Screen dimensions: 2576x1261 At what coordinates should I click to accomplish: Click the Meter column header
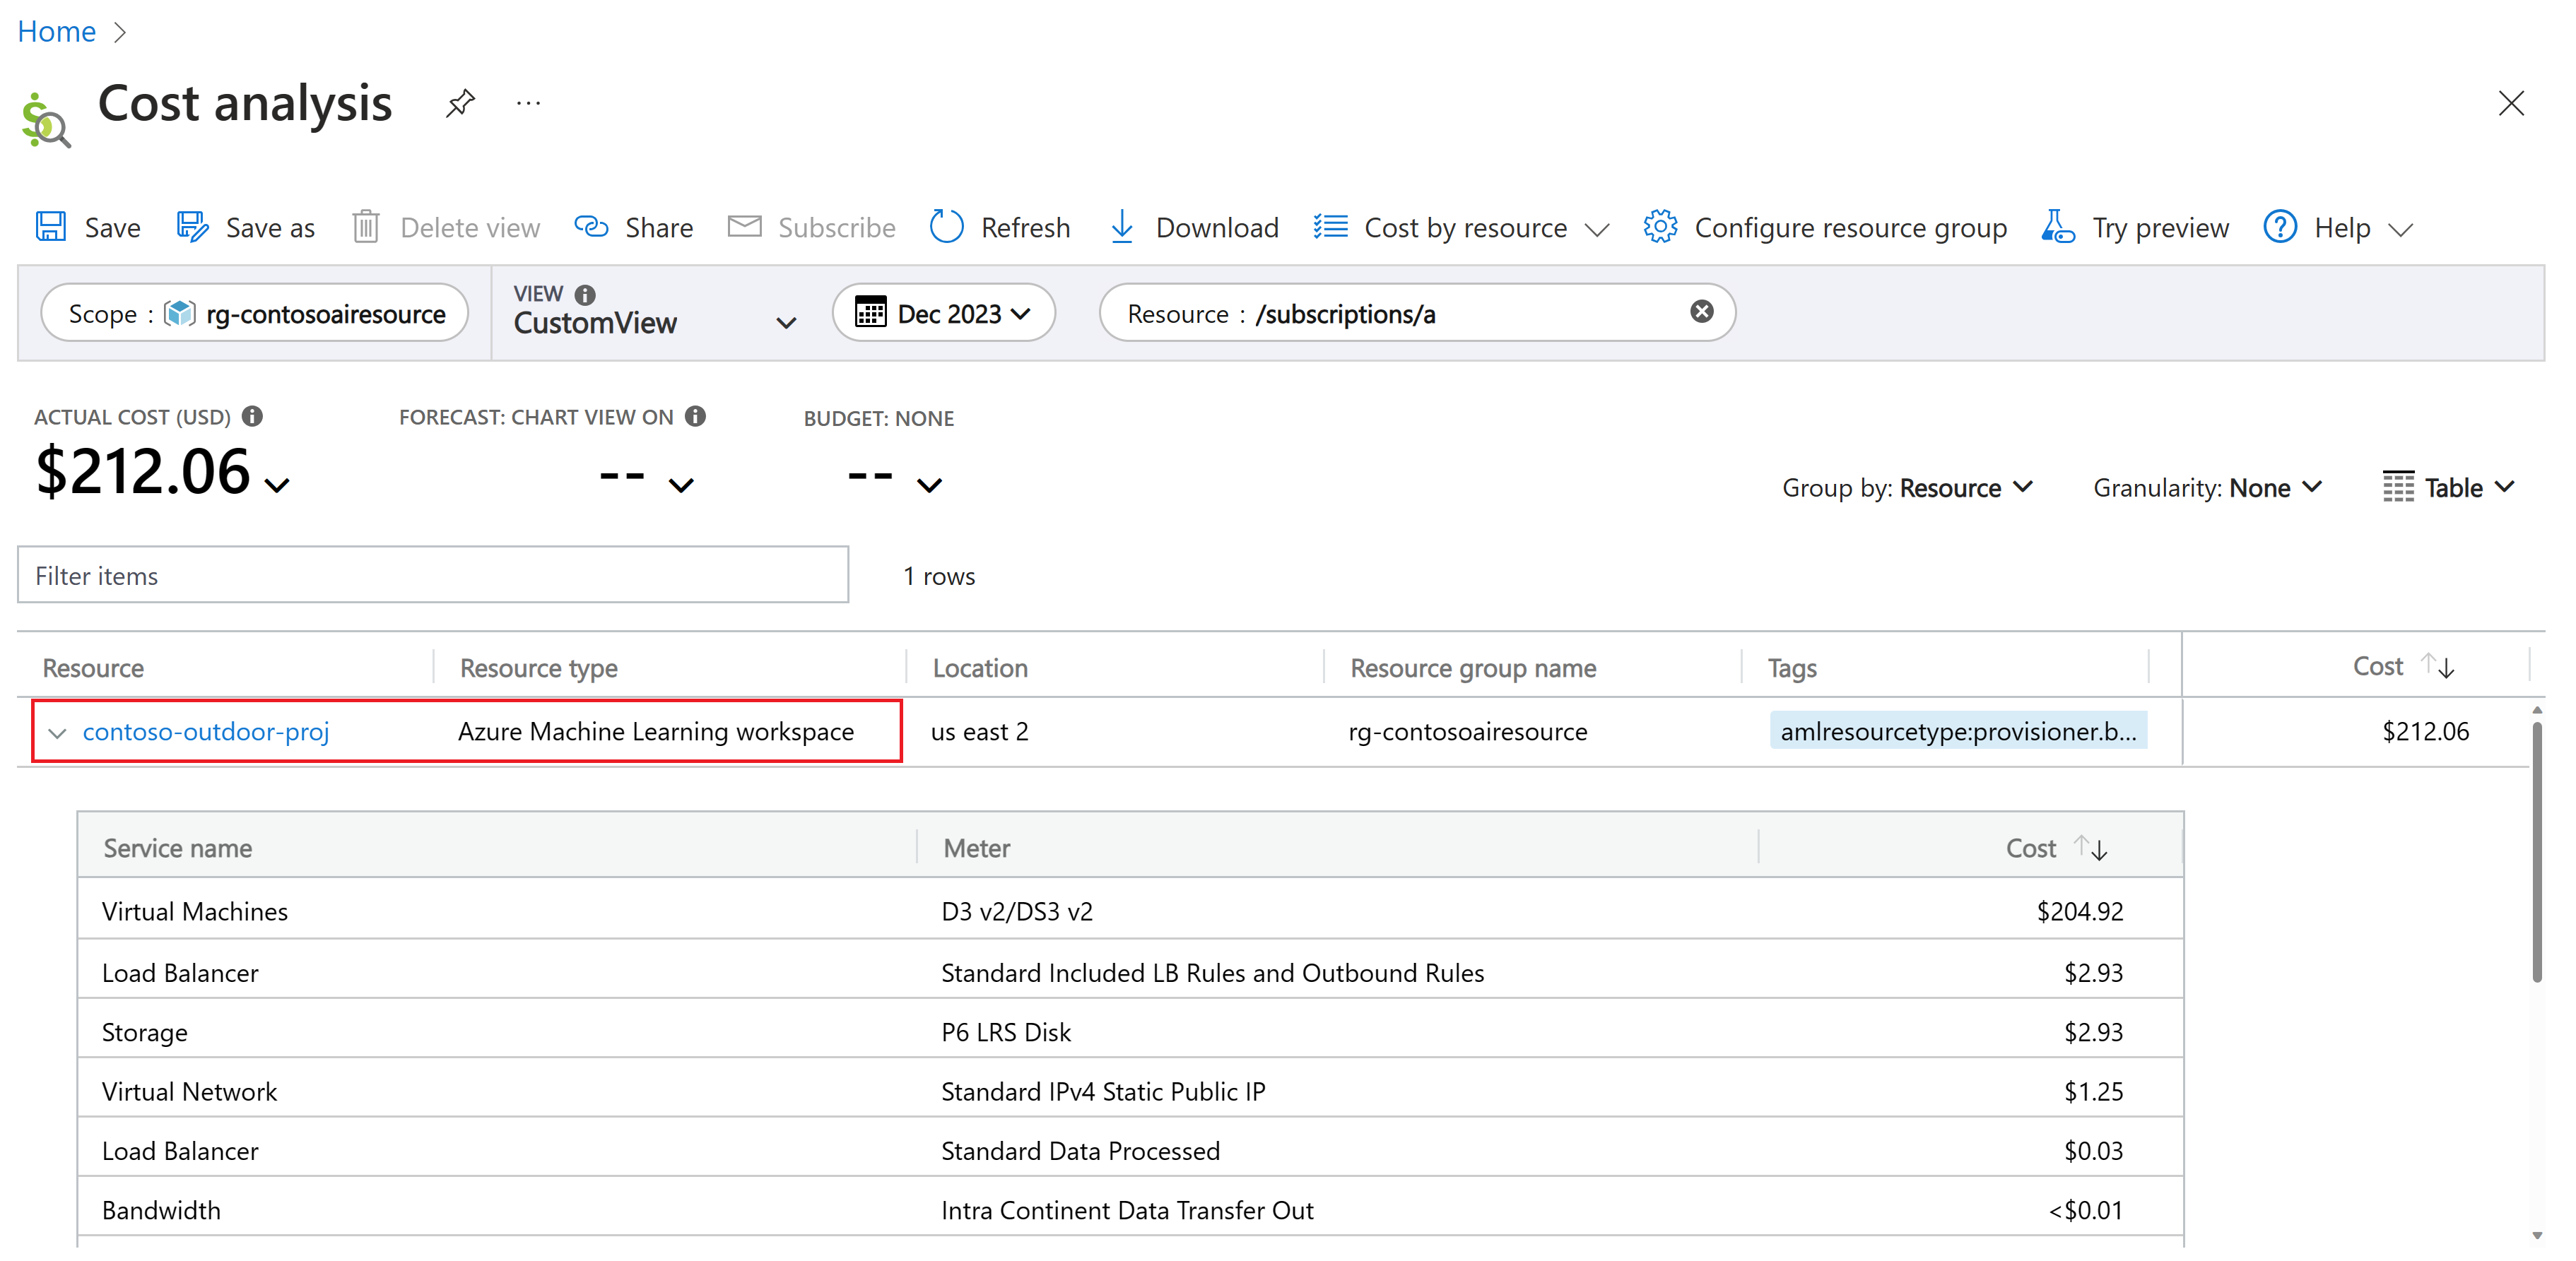976,847
